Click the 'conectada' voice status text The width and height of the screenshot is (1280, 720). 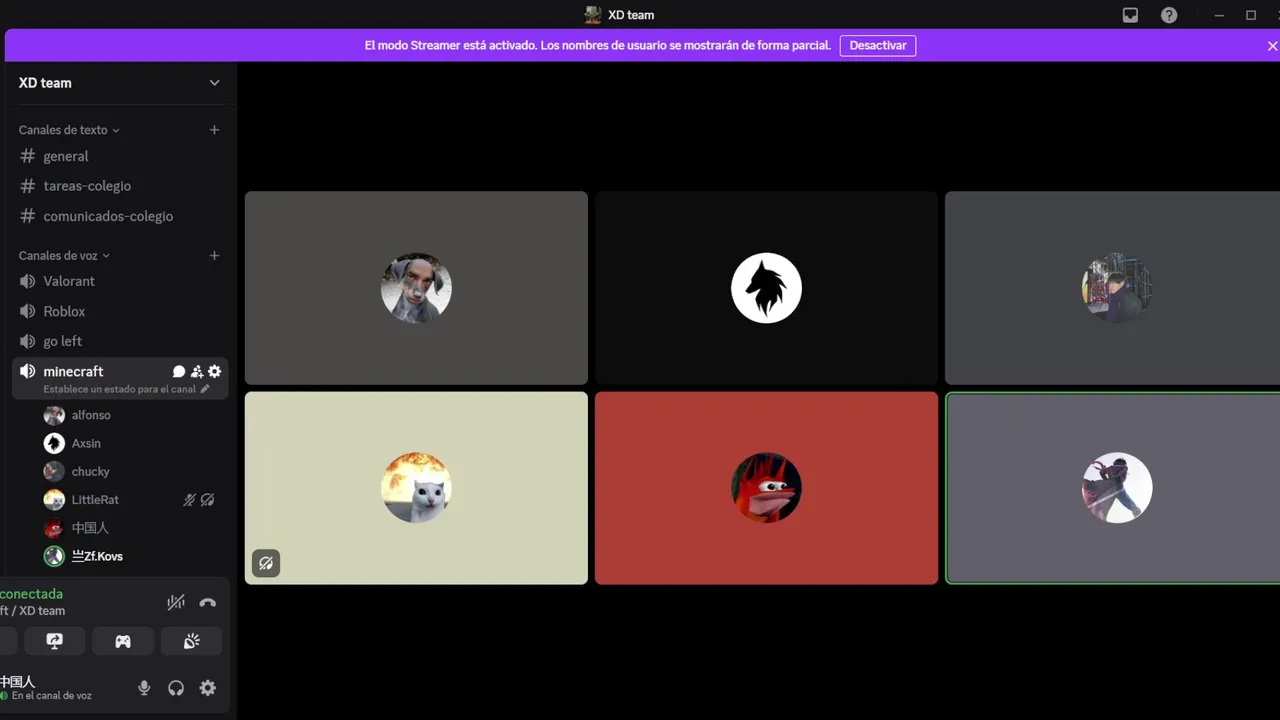31,594
